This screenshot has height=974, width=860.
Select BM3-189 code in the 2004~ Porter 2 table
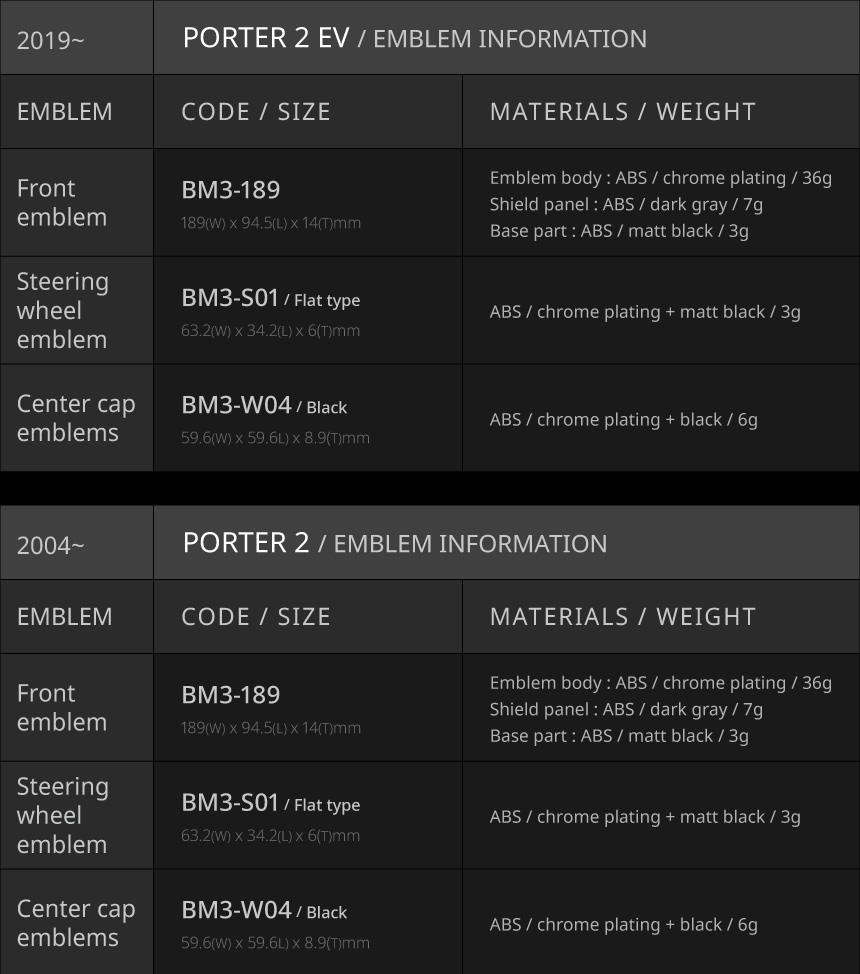click(x=230, y=695)
